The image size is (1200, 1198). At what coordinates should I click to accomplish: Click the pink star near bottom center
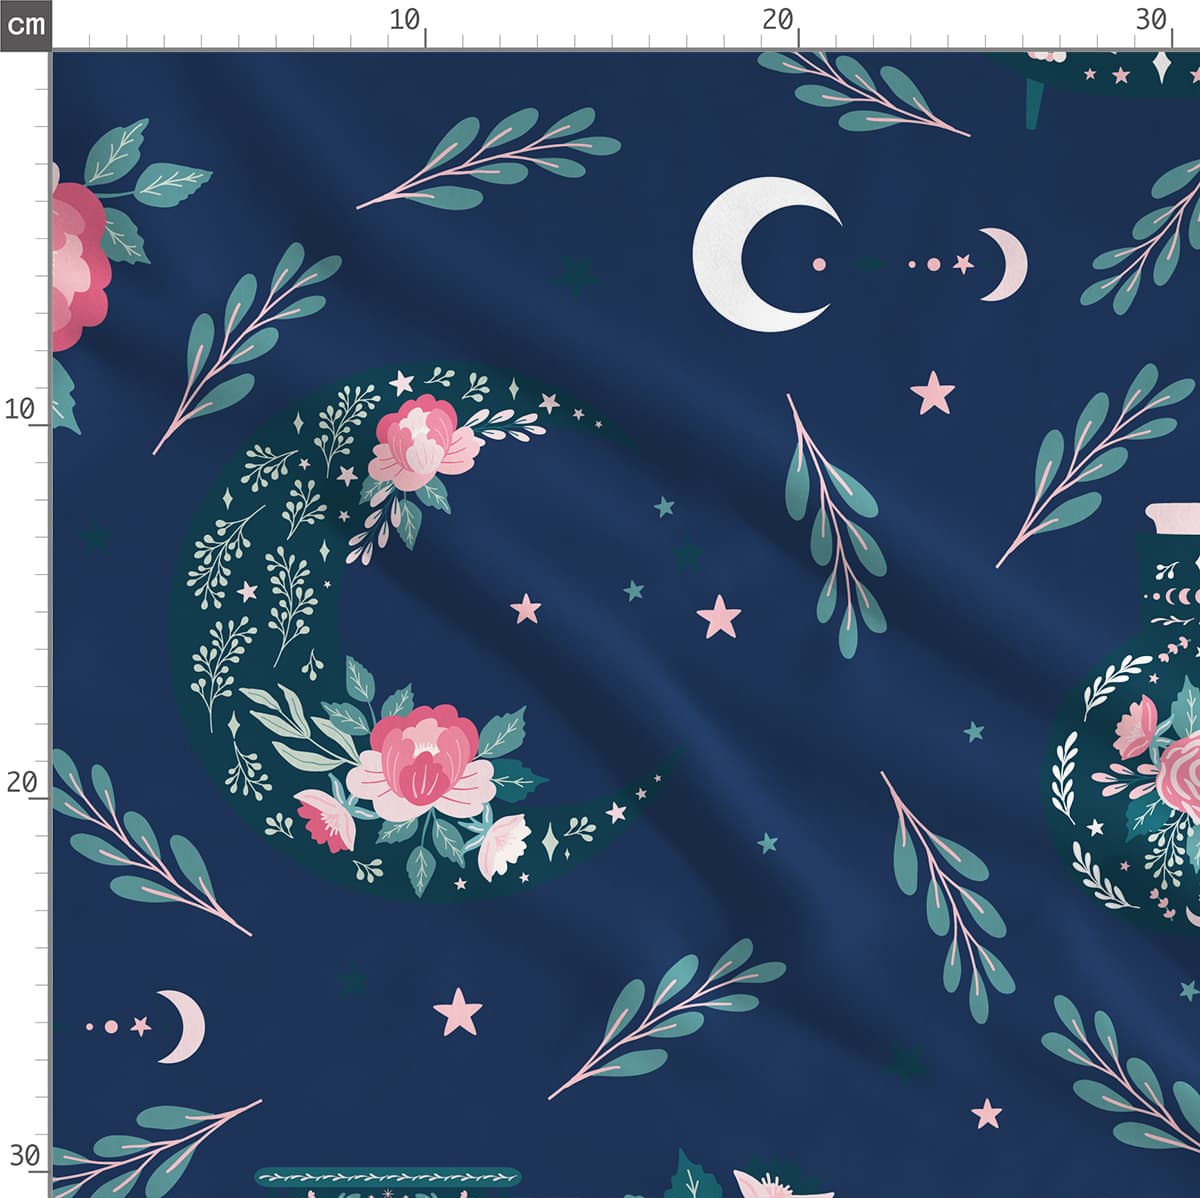(458, 1011)
